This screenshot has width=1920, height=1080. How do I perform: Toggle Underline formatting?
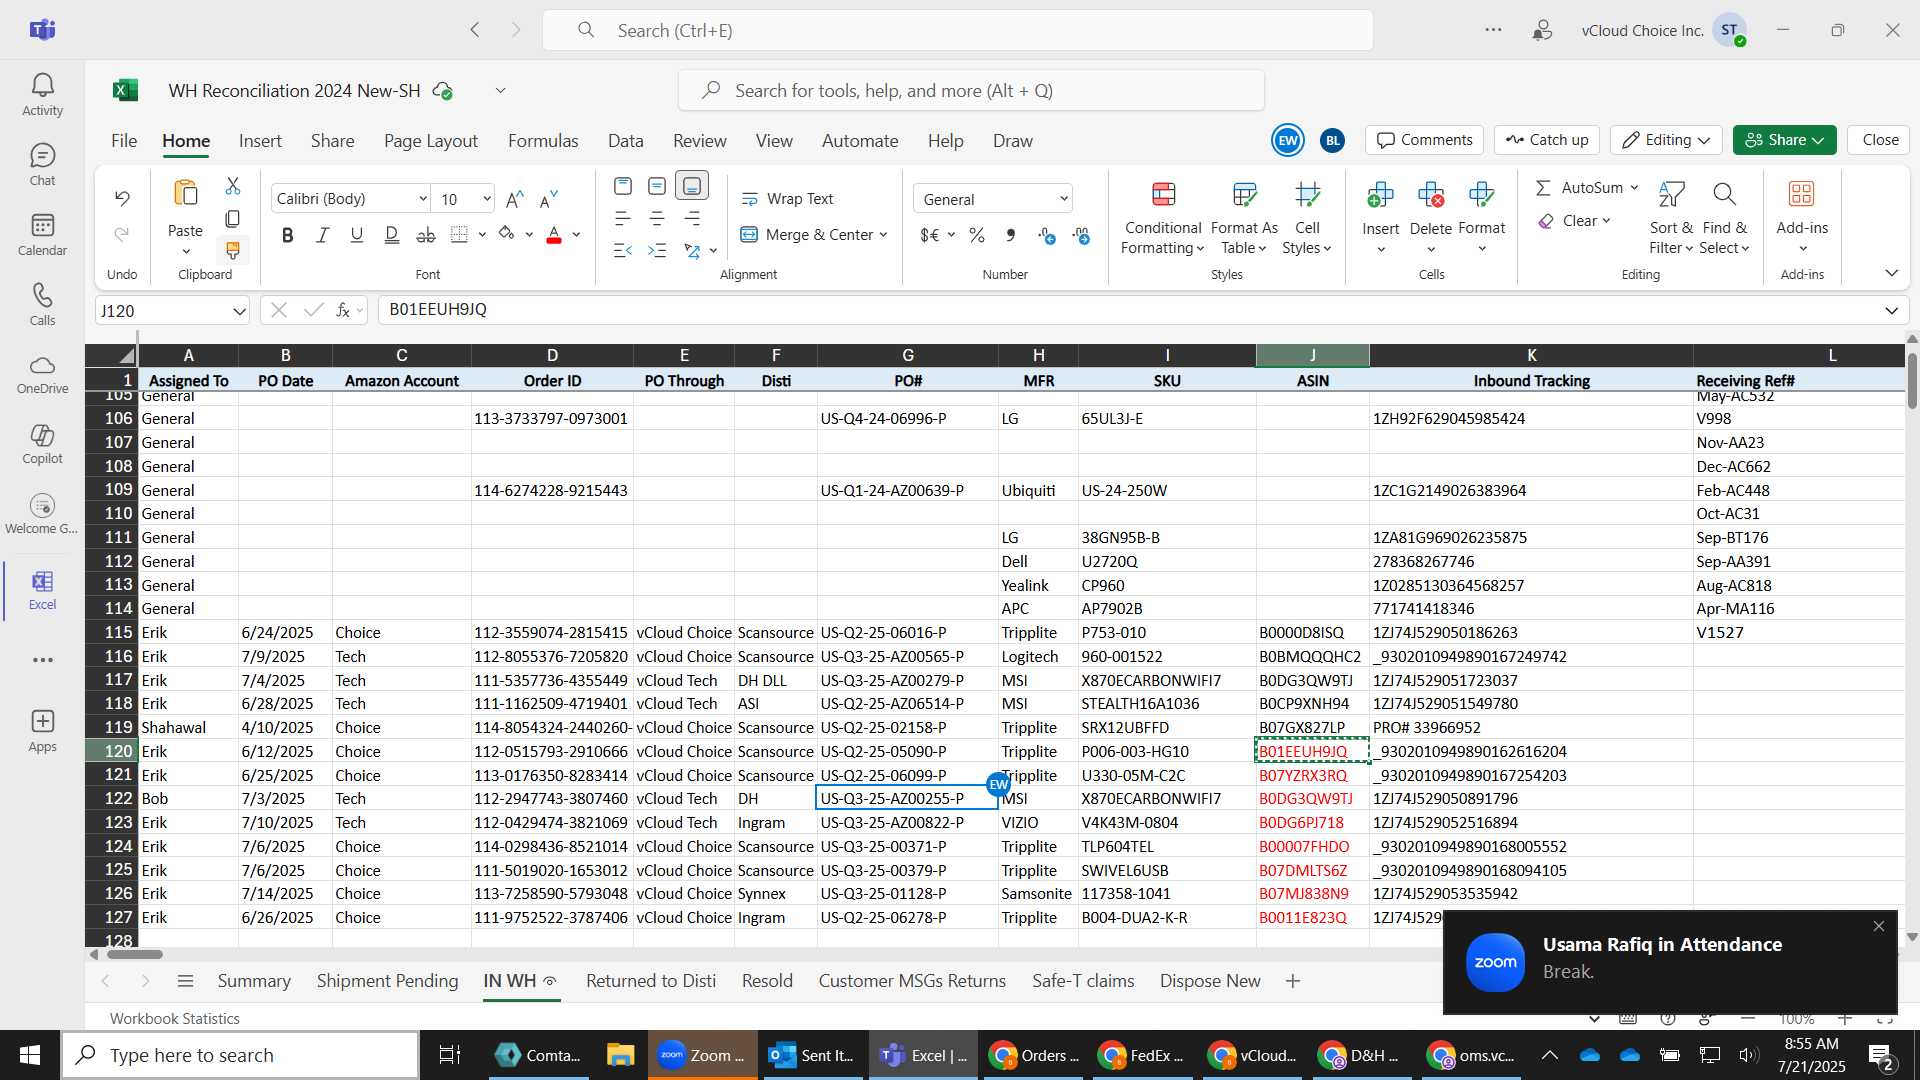pos(357,235)
